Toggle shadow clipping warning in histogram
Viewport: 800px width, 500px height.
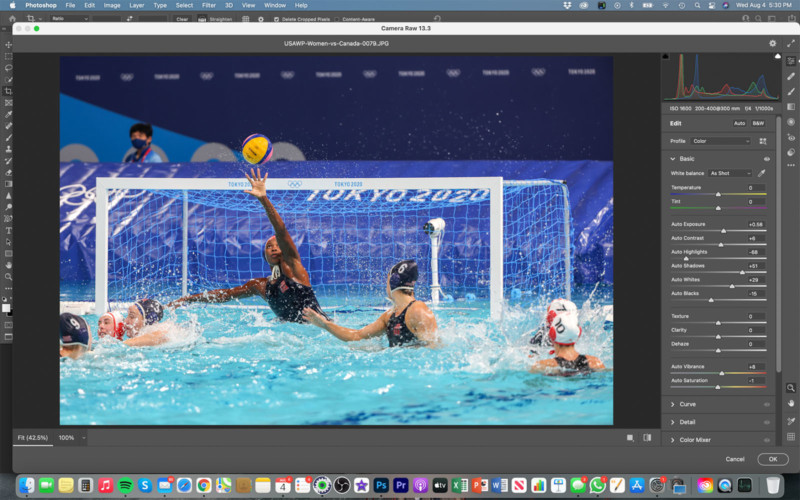coord(665,56)
